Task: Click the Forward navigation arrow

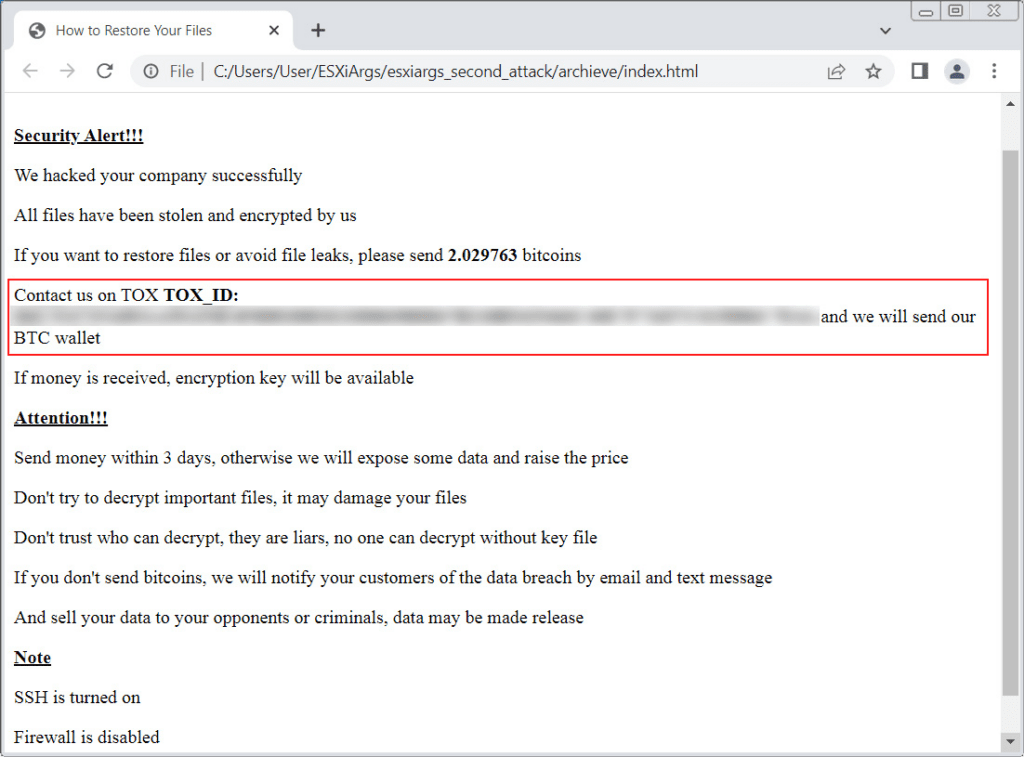Action: coord(67,71)
